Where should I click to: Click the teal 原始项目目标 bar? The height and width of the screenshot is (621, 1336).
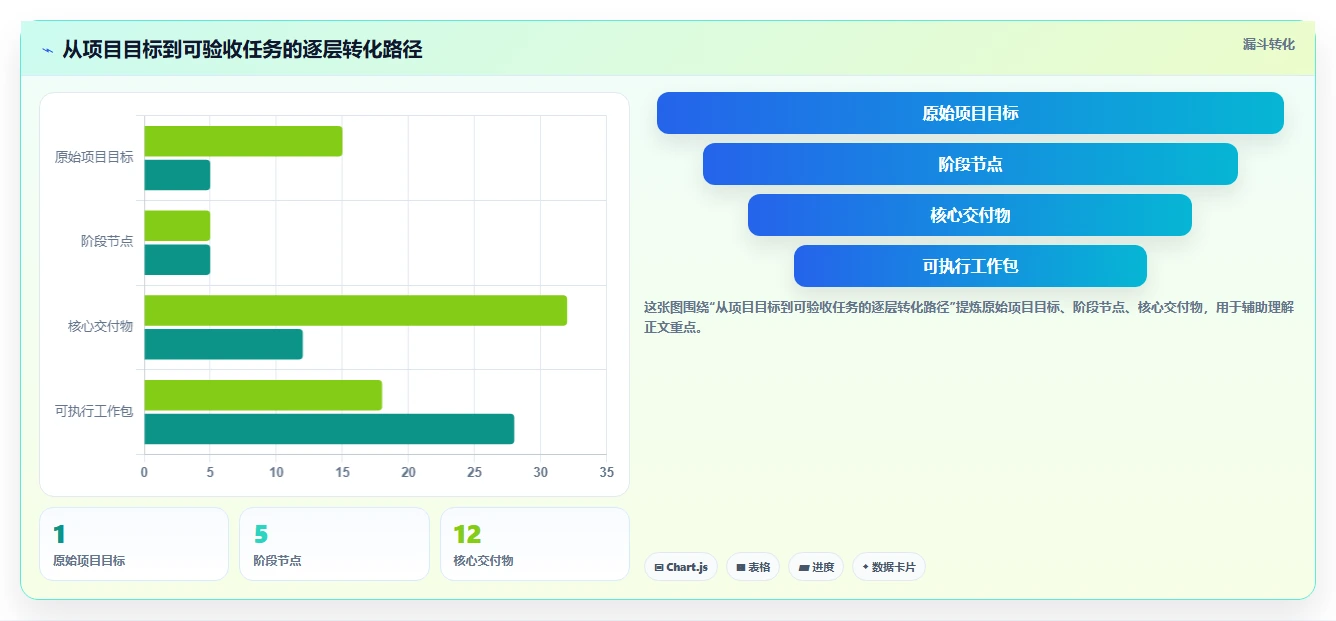[x=177, y=175]
